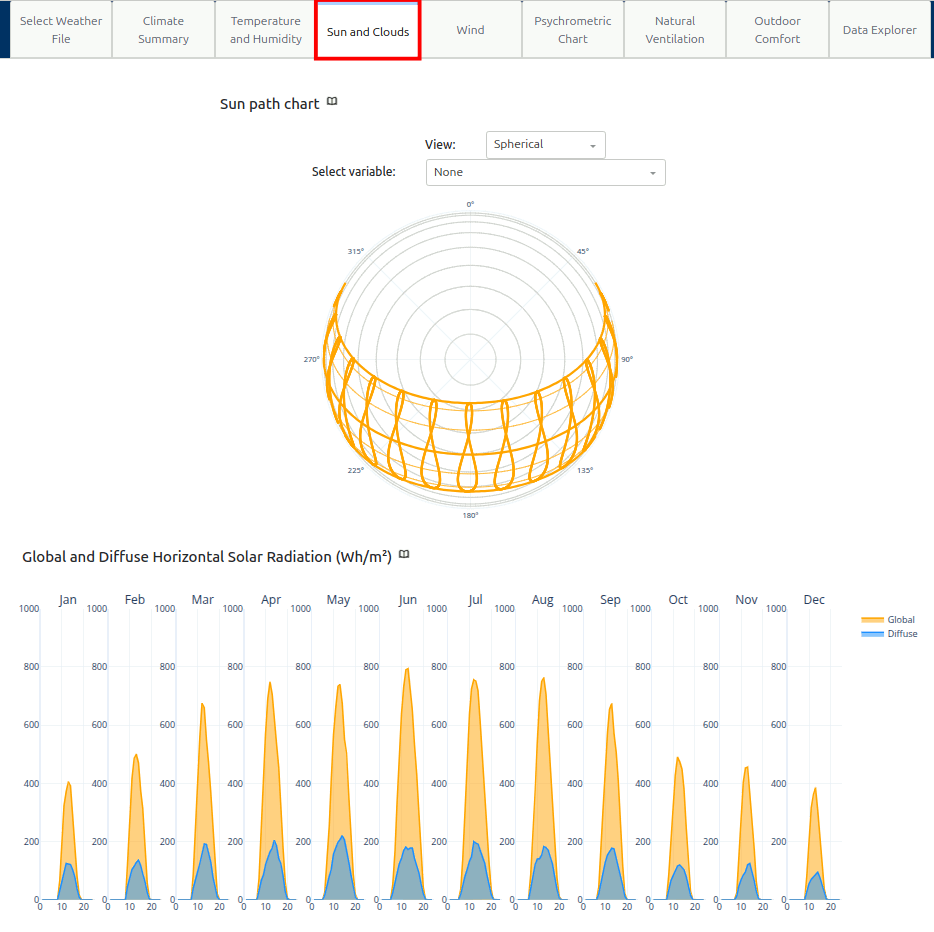Open the Psychrometric Chart tab
934x932 pixels.
(x=573, y=30)
